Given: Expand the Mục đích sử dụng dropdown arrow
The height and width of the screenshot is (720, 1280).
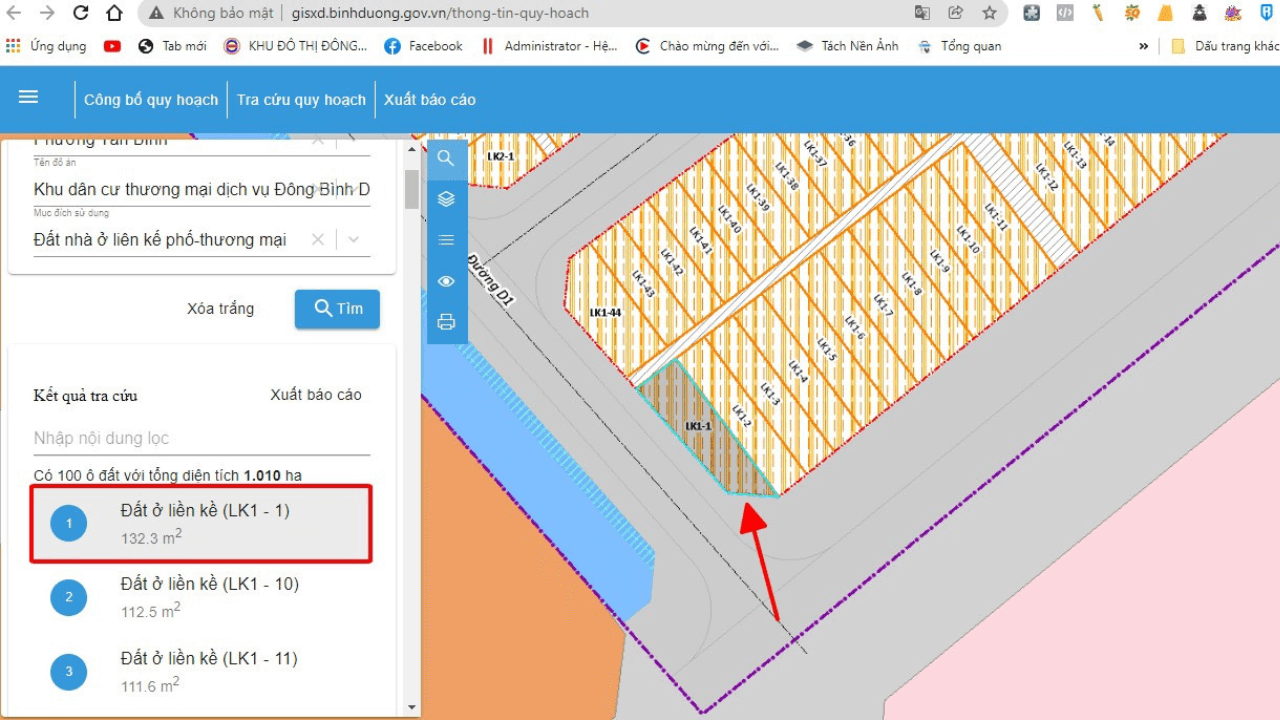Looking at the screenshot, I should [x=354, y=239].
